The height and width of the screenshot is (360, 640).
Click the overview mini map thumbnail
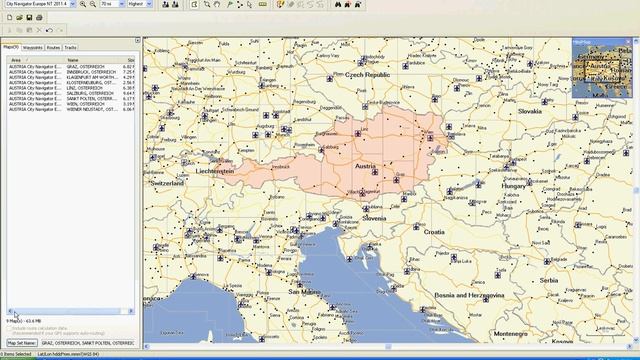[602, 71]
